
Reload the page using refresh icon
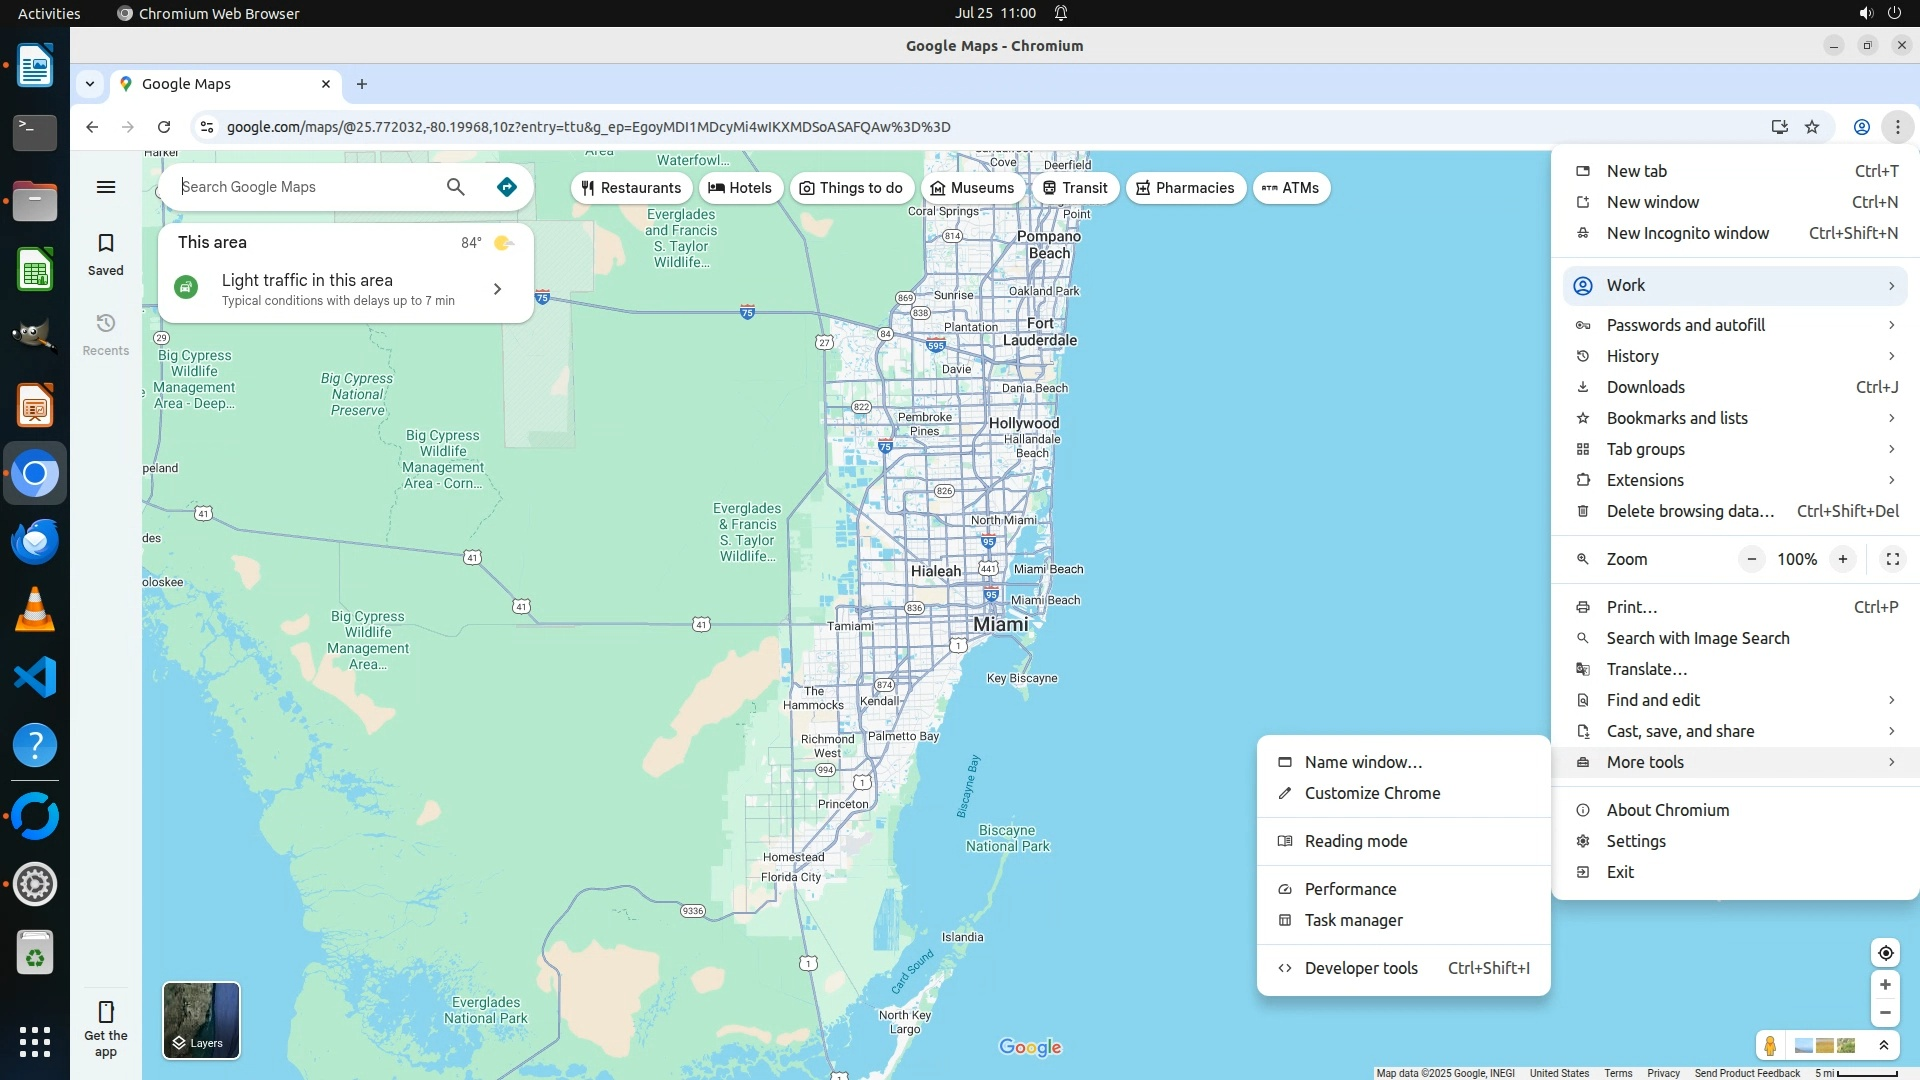(x=164, y=127)
